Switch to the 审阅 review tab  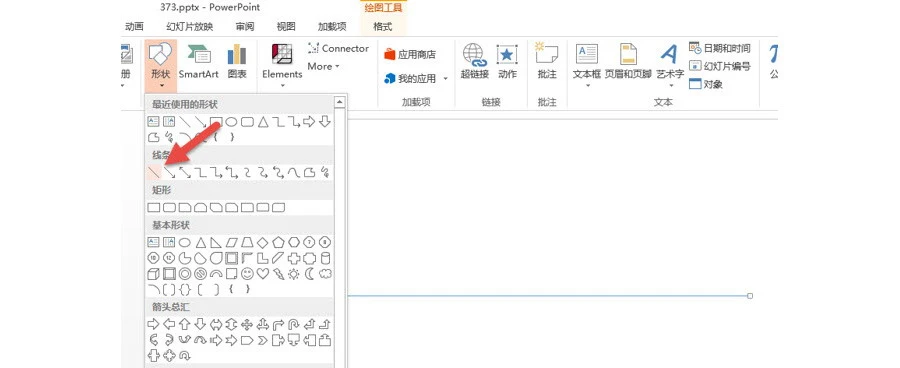[245, 26]
